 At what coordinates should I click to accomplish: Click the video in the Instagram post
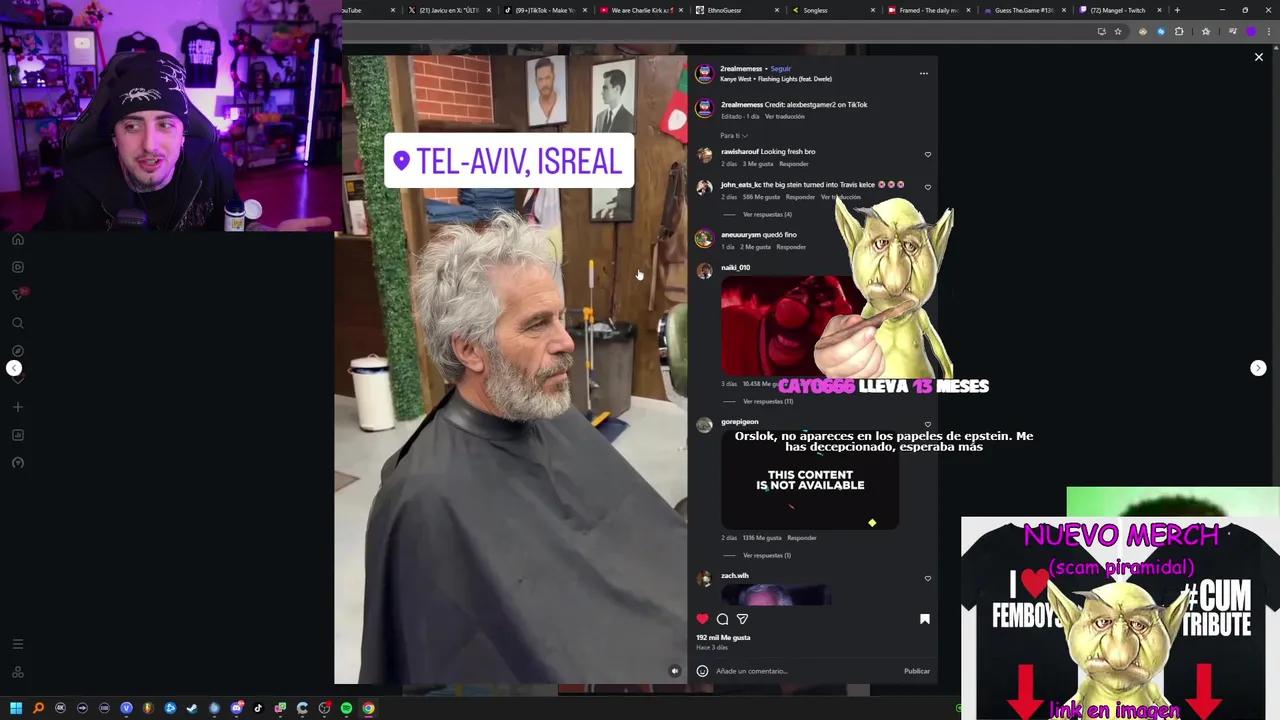[511, 370]
